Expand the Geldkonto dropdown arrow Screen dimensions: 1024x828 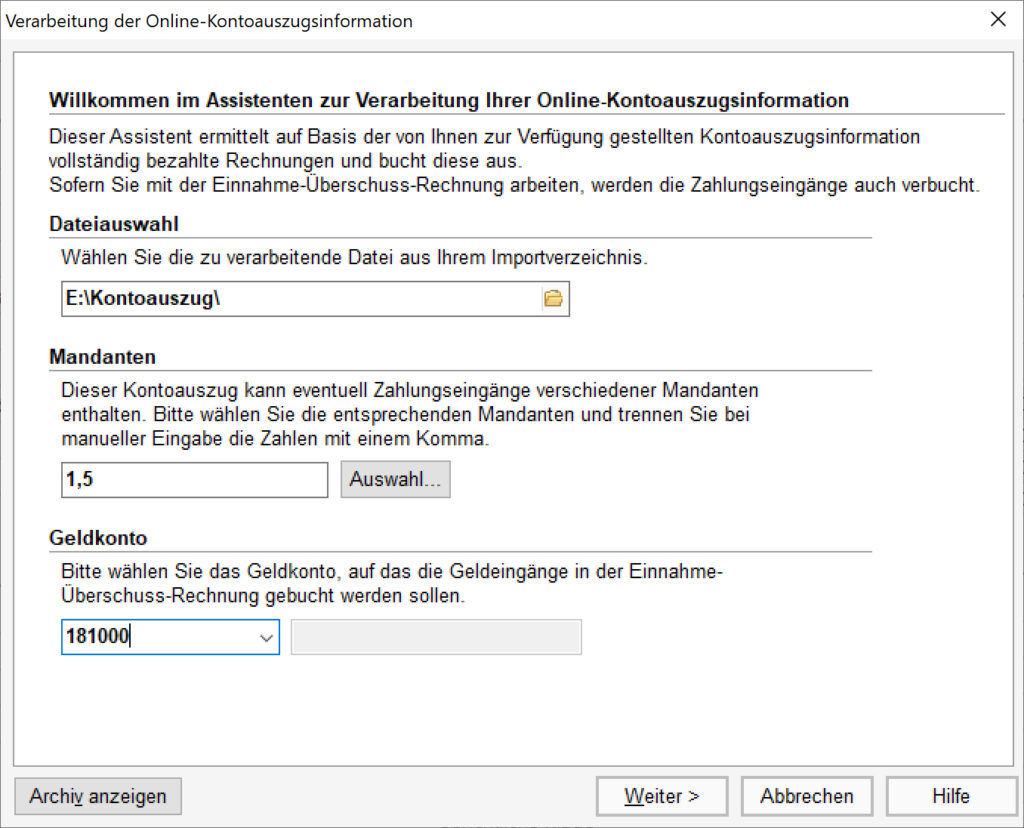(x=266, y=637)
